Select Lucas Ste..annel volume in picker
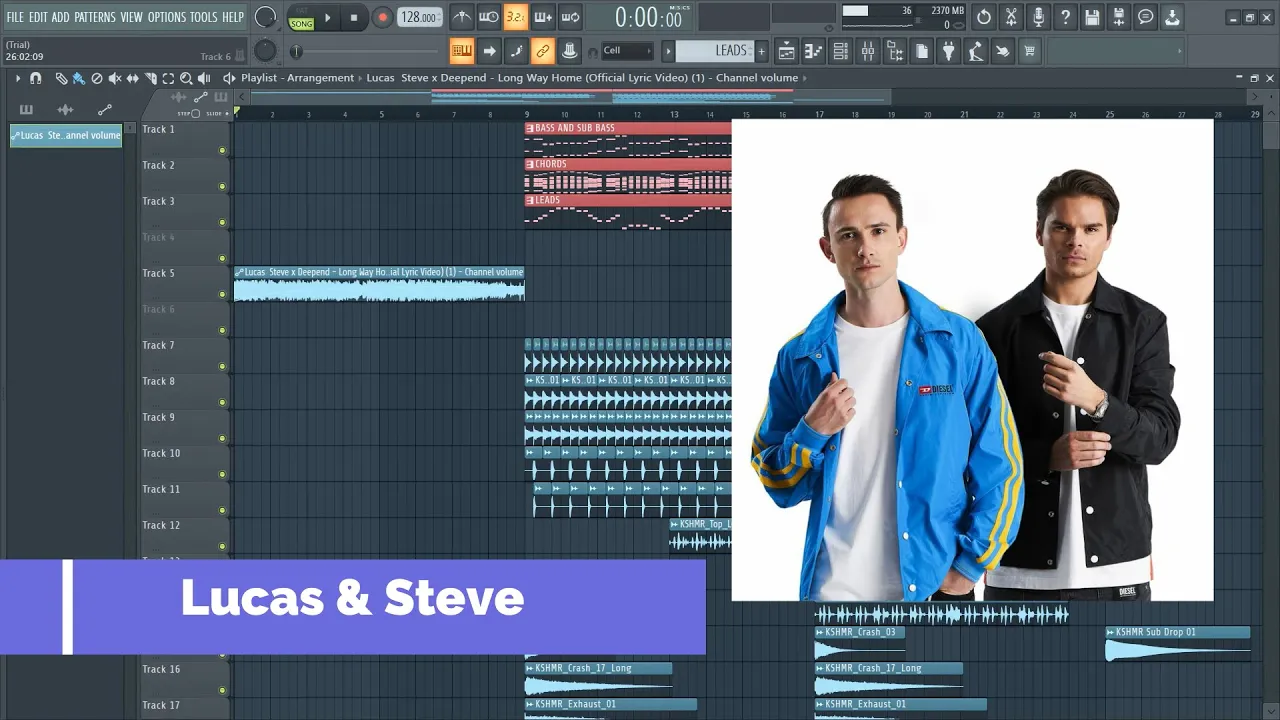 (x=66, y=135)
